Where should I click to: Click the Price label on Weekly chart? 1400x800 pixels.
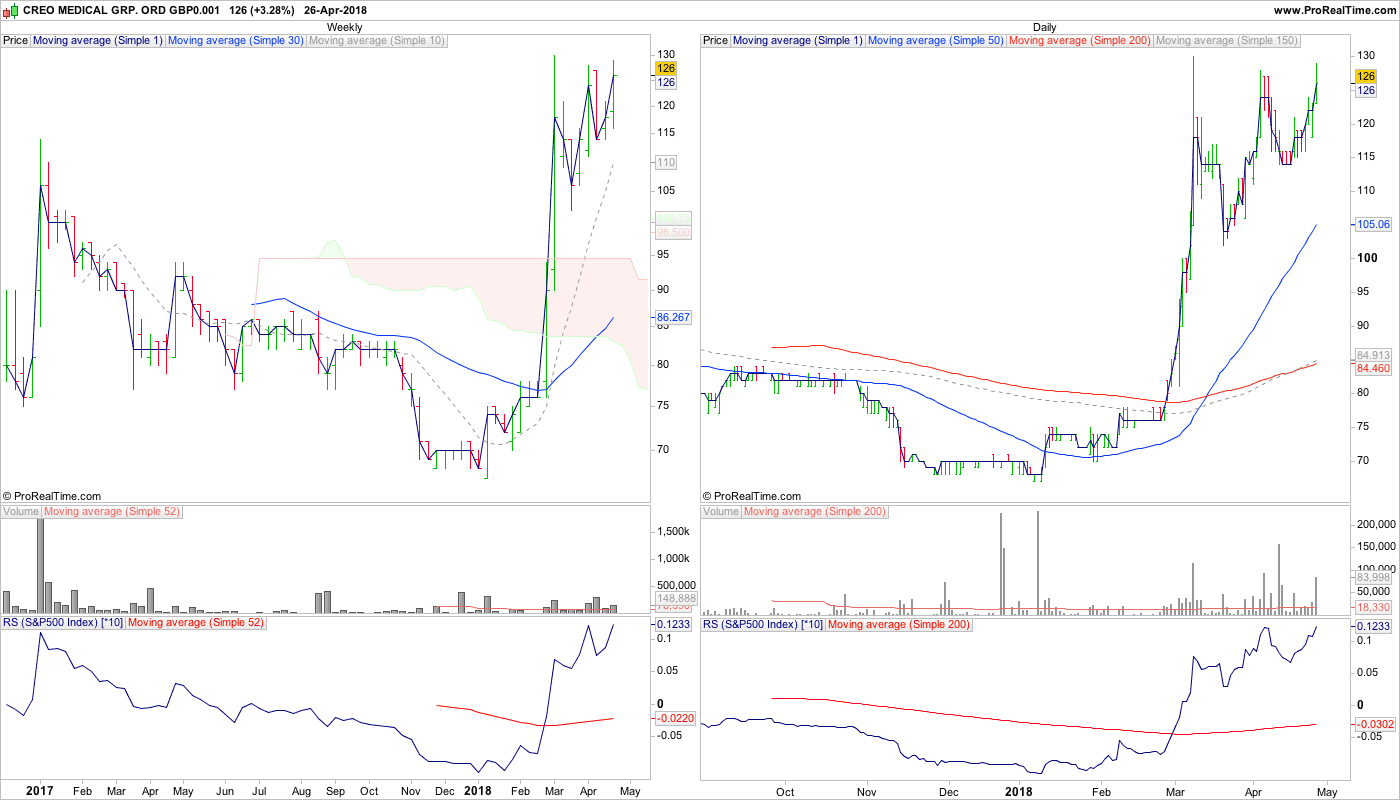click(15, 41)
